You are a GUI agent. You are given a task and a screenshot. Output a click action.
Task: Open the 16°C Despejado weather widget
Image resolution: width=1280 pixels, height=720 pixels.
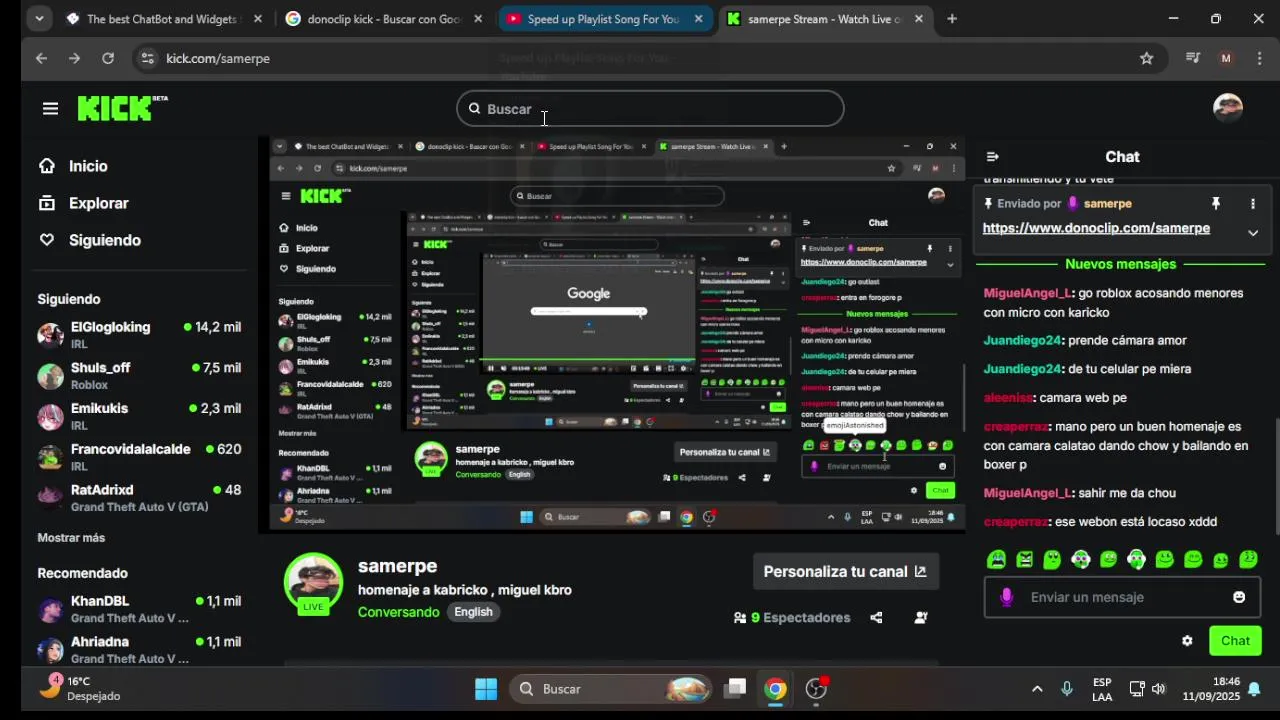tap(80, 689)
